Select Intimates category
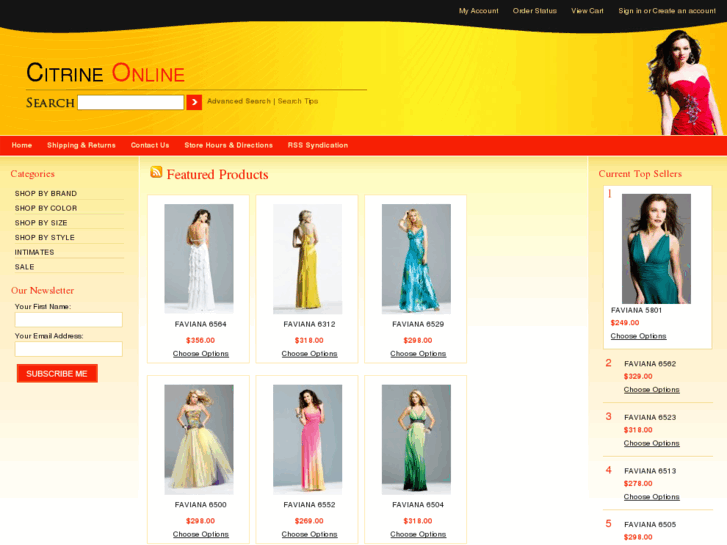Screen dimensions: 727x545 (x=34, y=252)
